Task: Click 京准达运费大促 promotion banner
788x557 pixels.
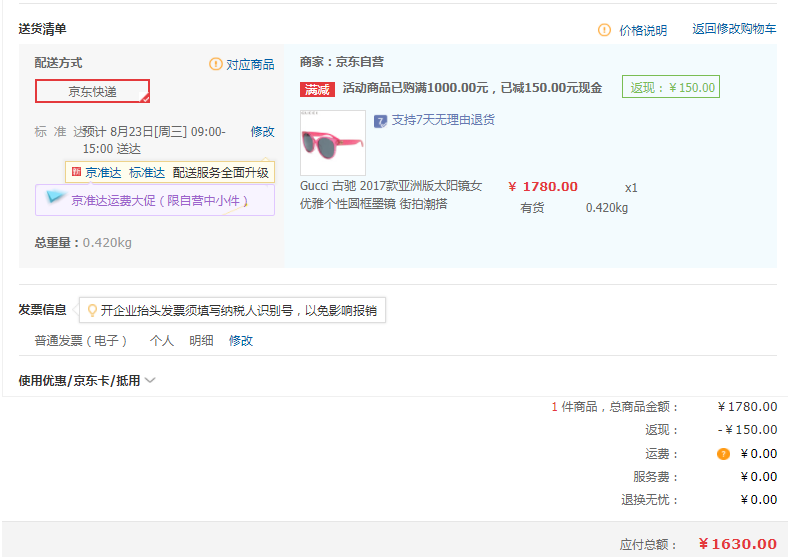Action: coord(155,200)
